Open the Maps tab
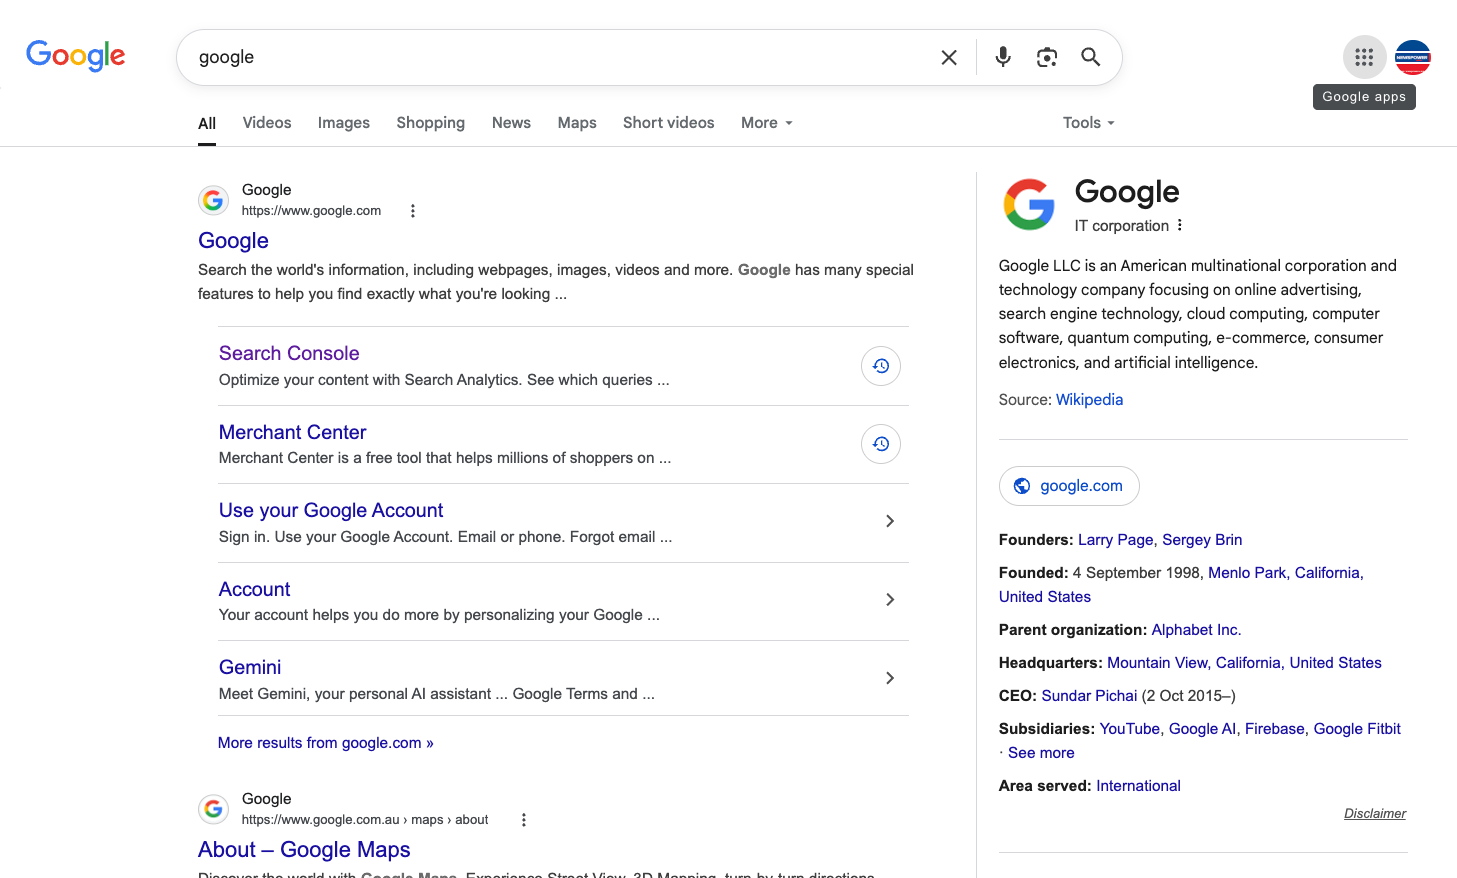Viewport: 1457px width, 878px height. (x=577, y=123)
